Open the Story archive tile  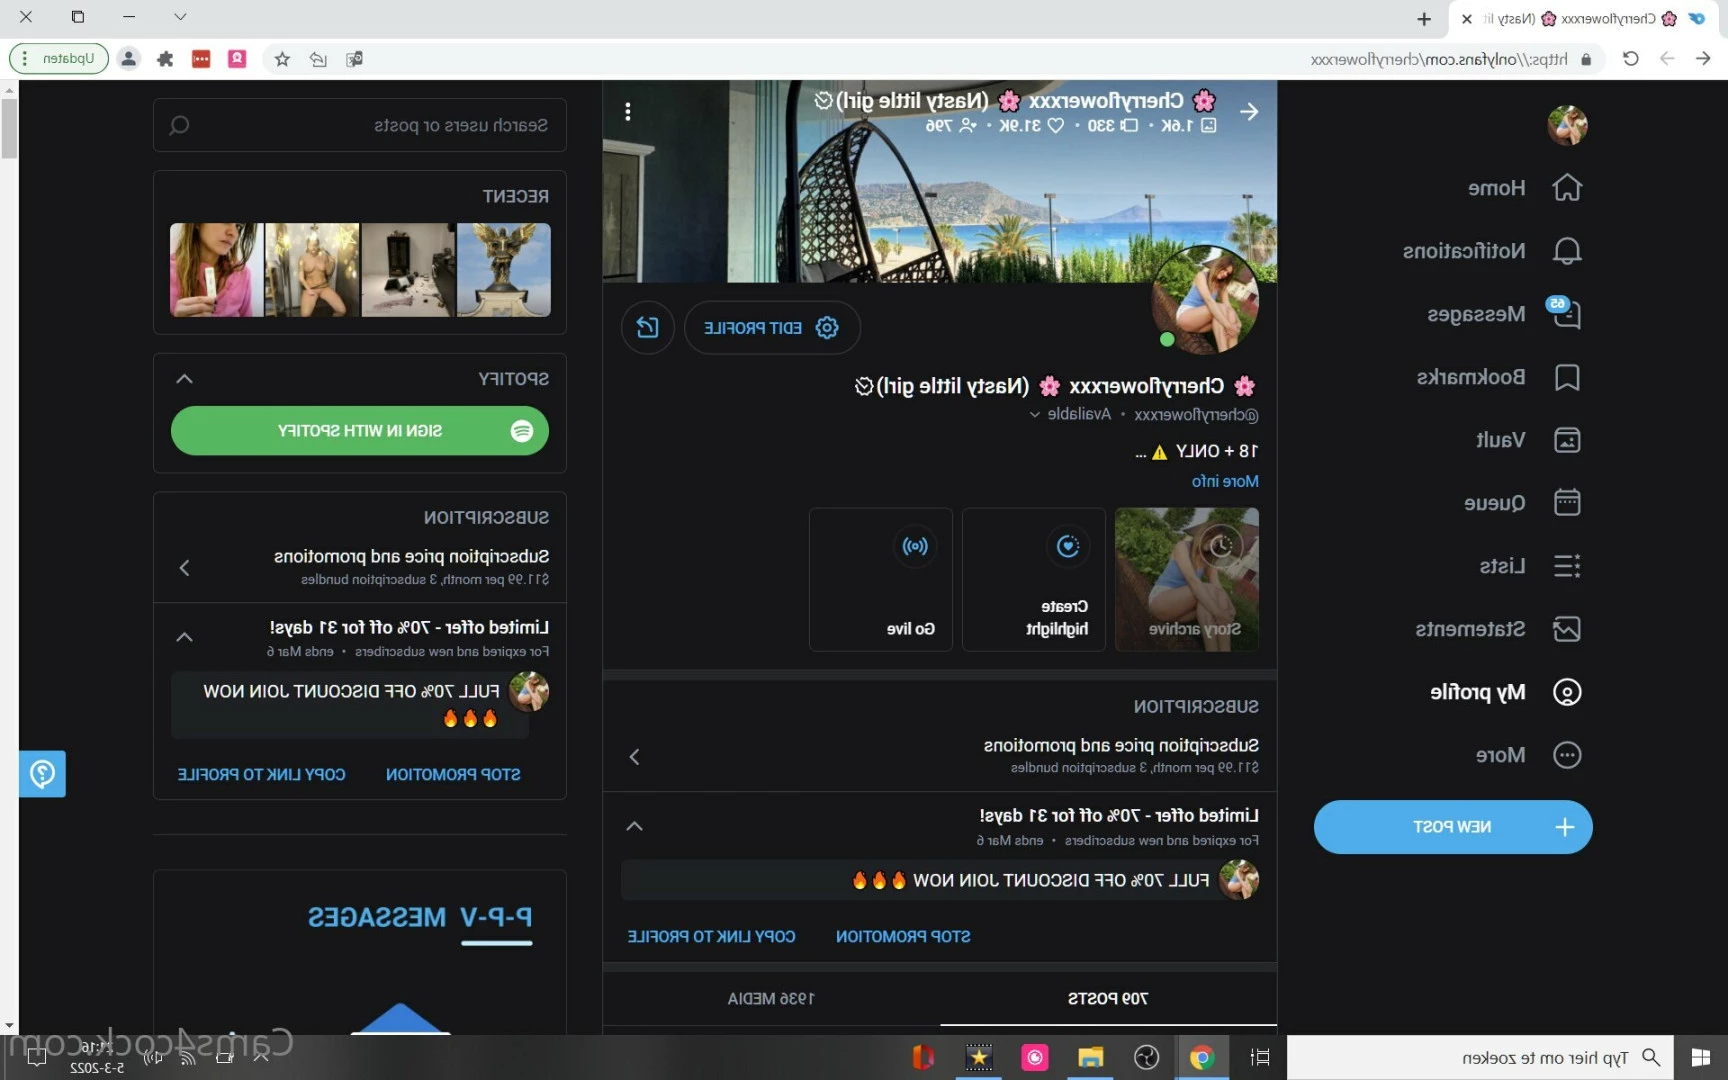click(1186, 580)
